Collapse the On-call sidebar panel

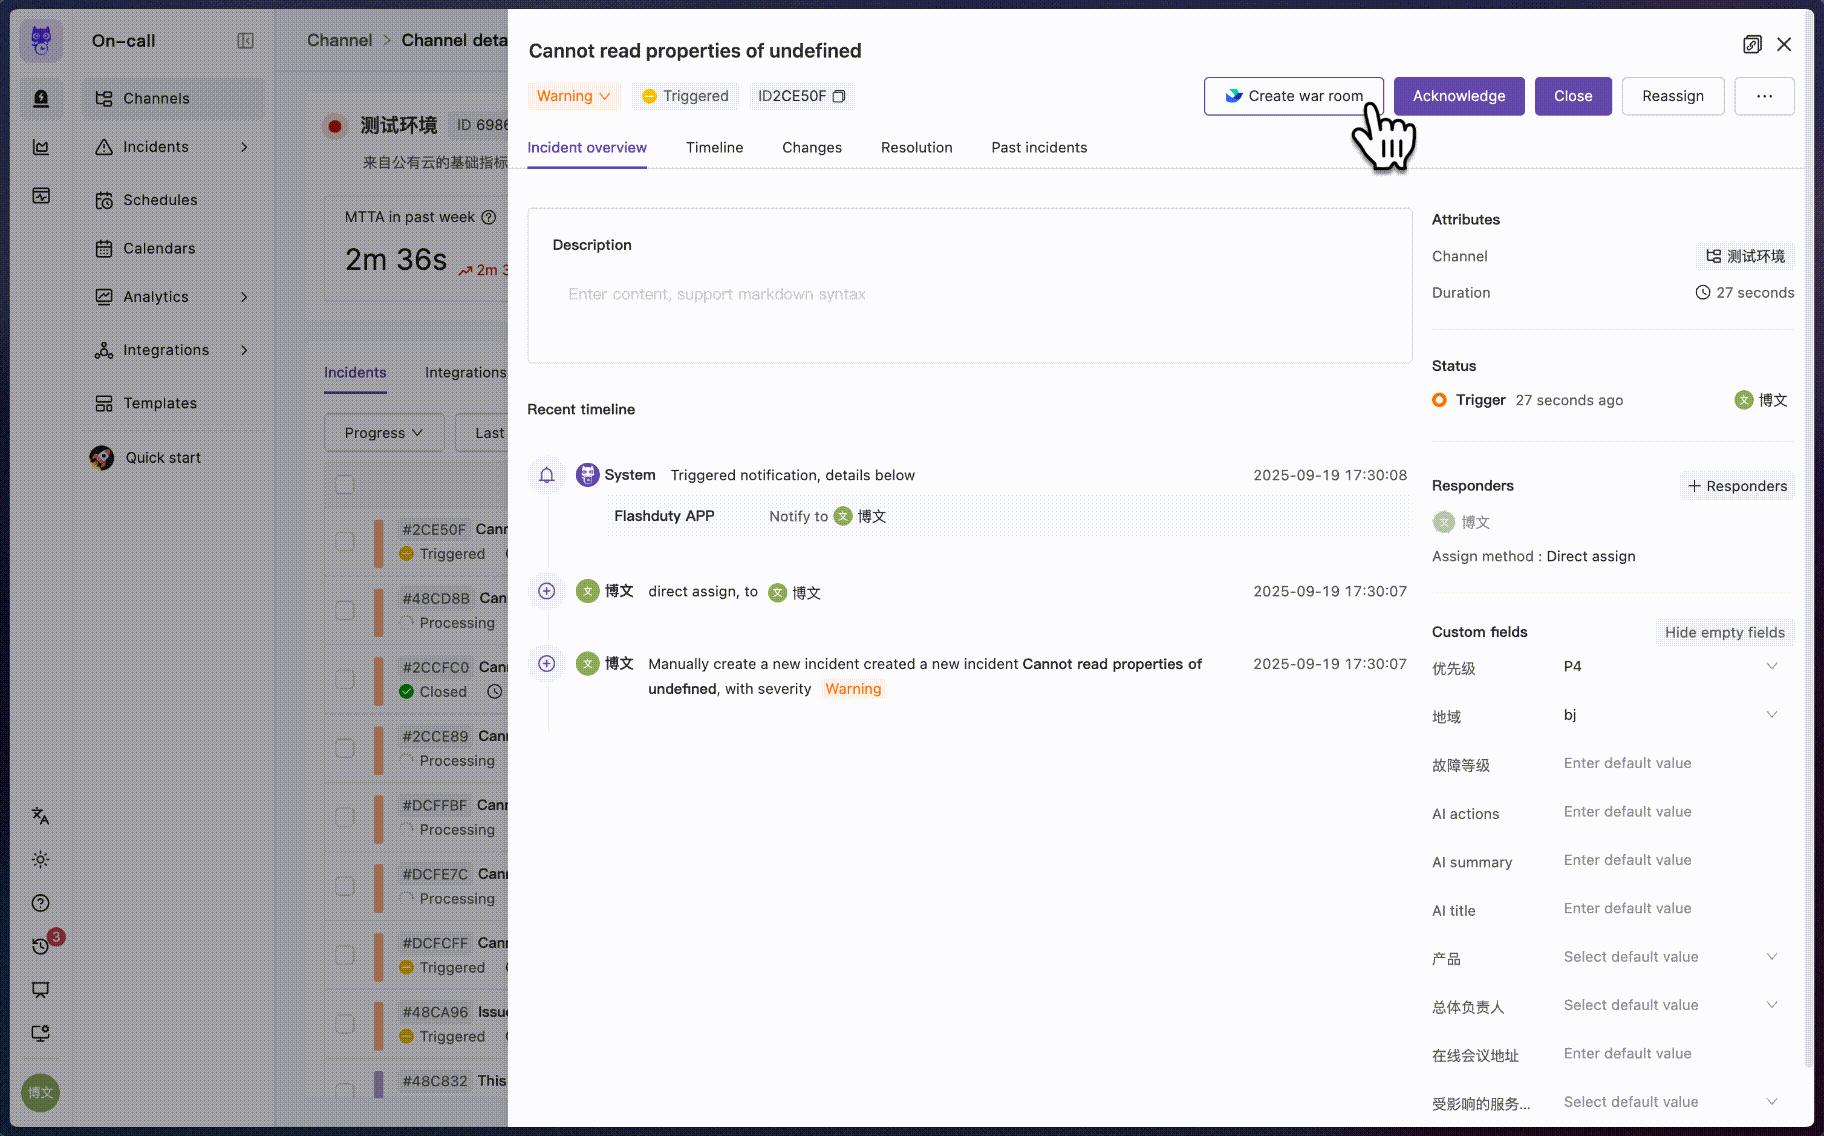tap(245, 41)
